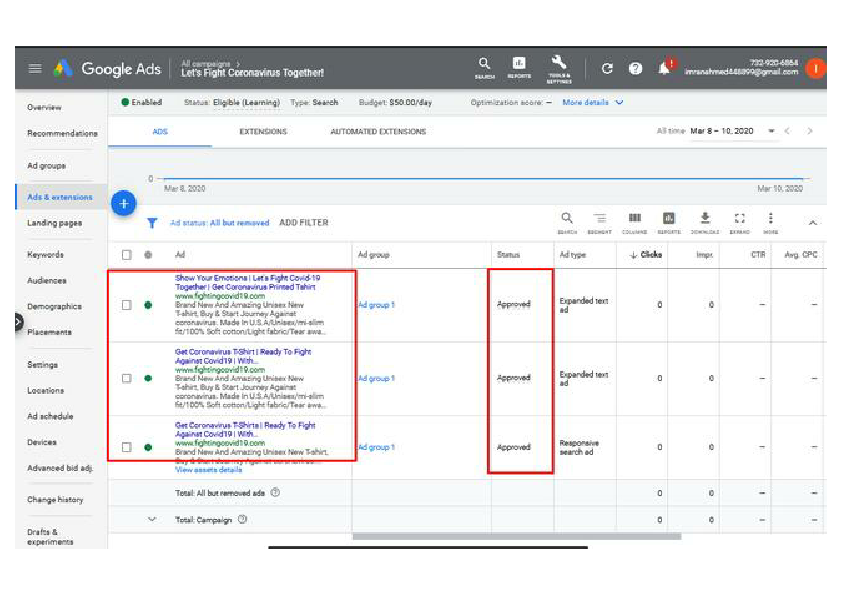Expand the collapsed side panel arrow
This screenshot has height=595, width=842.
18,322
